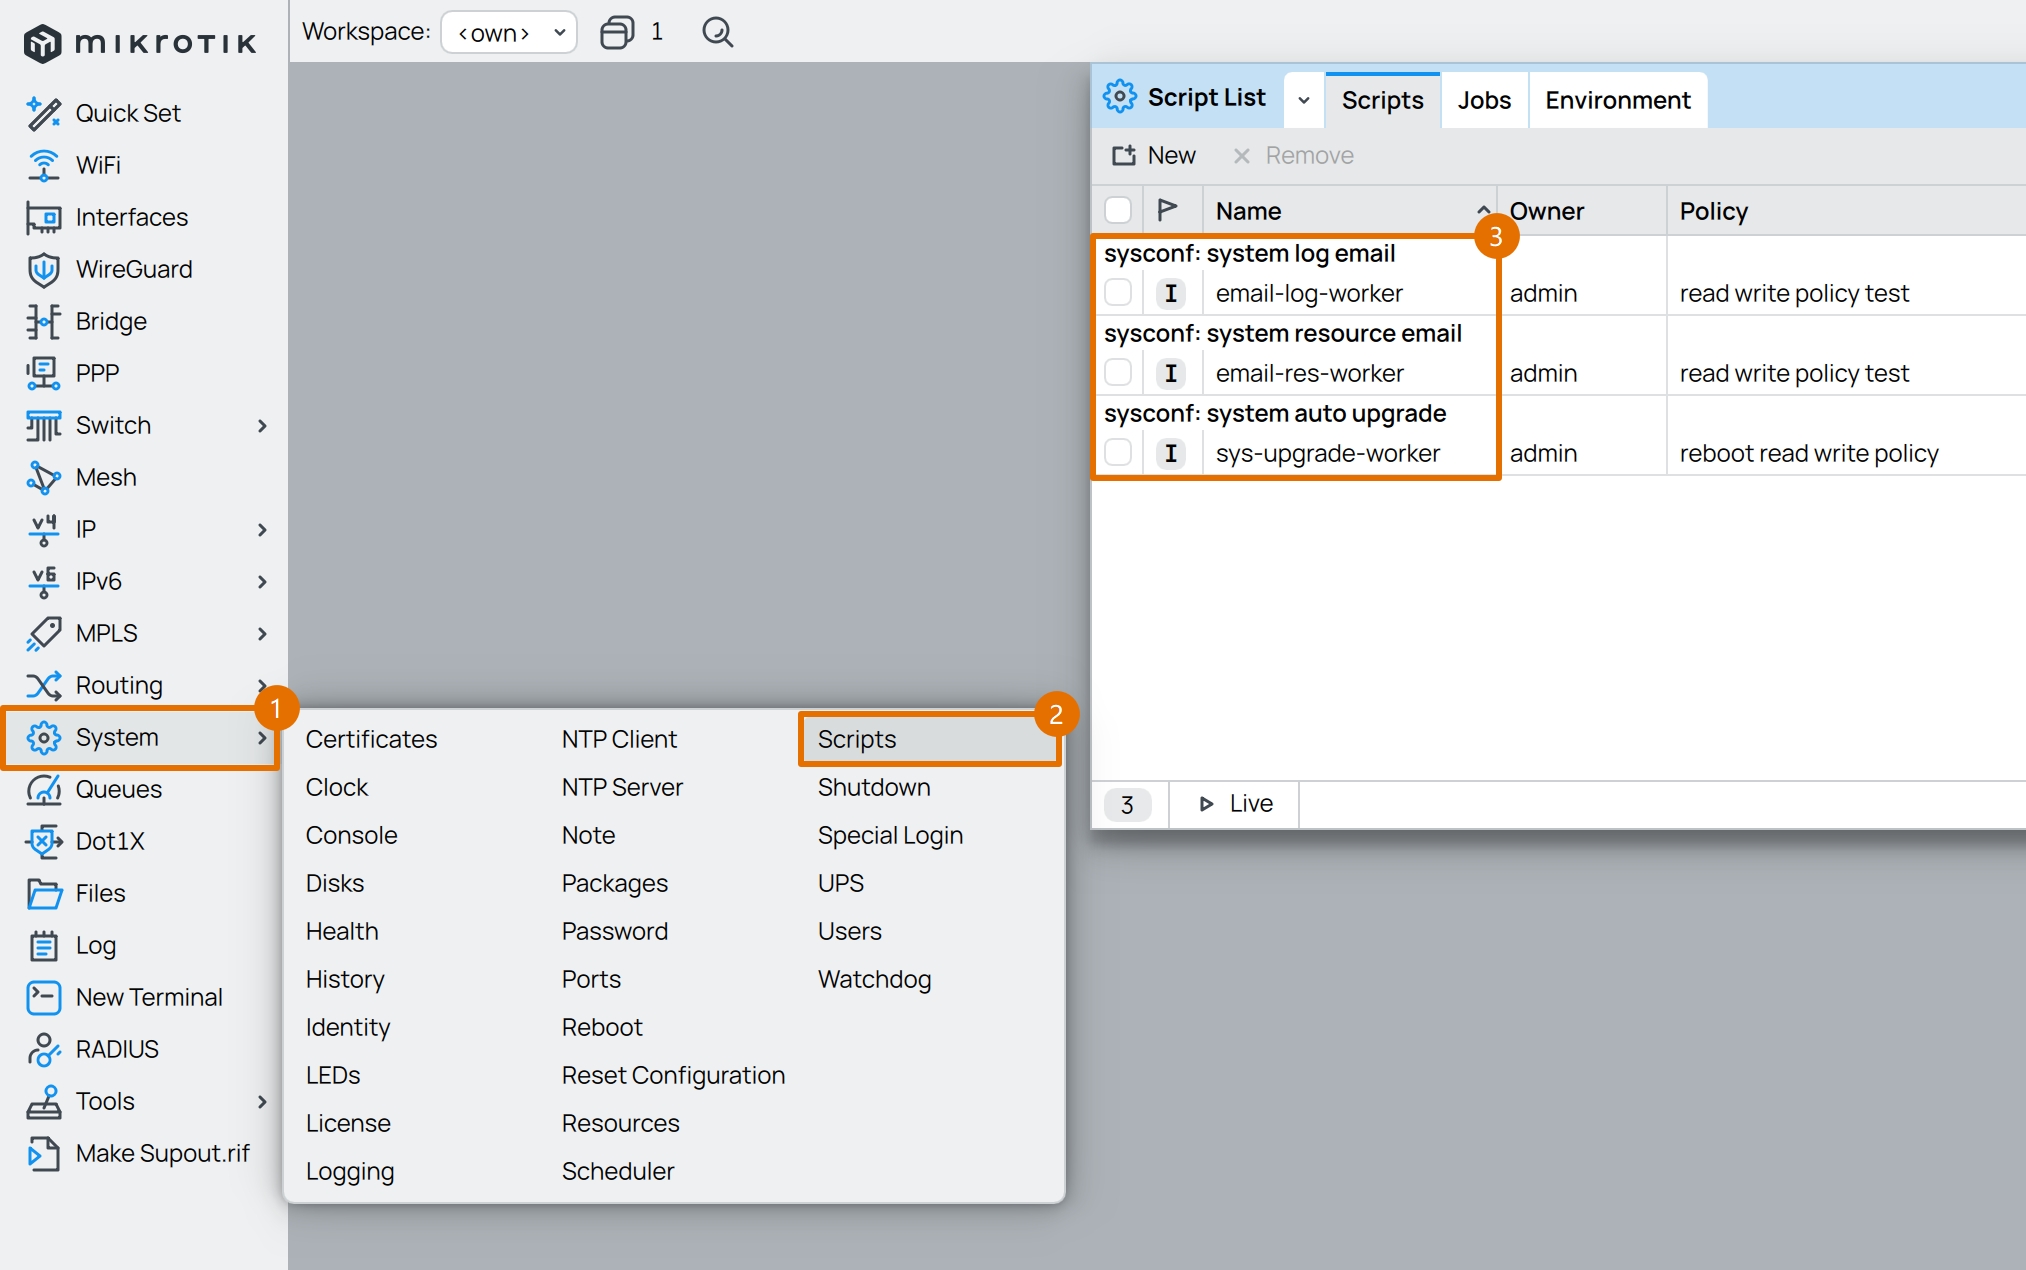
Task: Click the Tools icon in sidebar
Action: [x=43, y=1101]
